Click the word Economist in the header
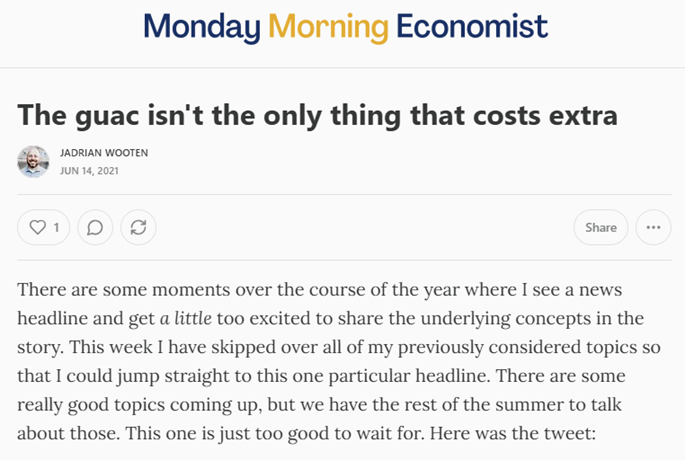This screenshot has height=460, width=685. coord(471,26)
